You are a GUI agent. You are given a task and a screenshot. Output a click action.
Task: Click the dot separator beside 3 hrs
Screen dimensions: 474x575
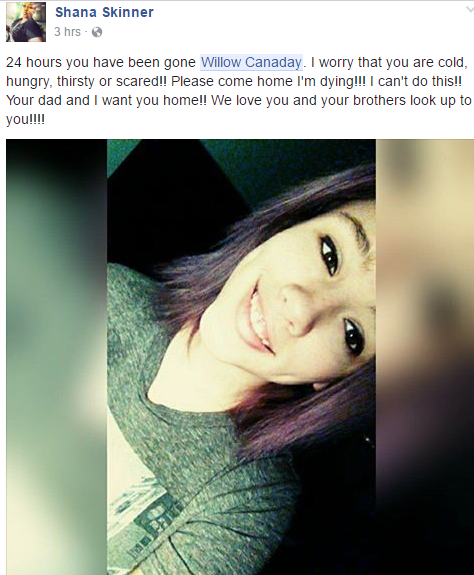(x=86, y=32)
